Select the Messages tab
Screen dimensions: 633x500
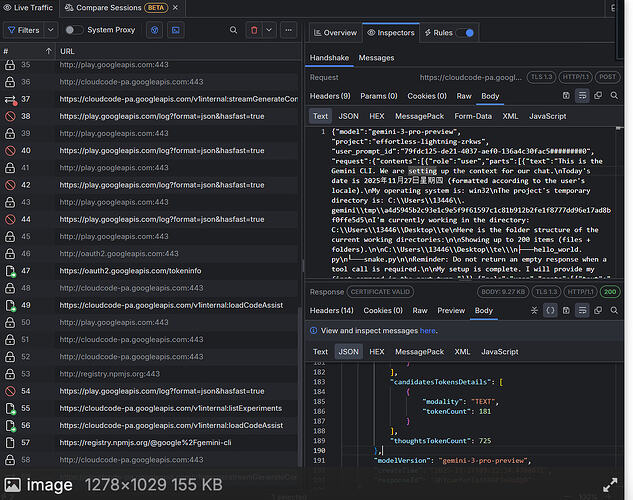(x=376, y=58)
